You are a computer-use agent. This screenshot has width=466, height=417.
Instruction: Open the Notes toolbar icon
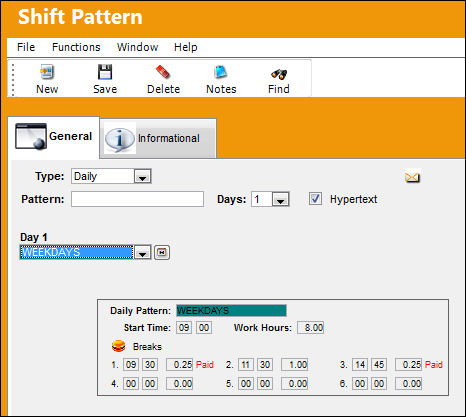220,72
